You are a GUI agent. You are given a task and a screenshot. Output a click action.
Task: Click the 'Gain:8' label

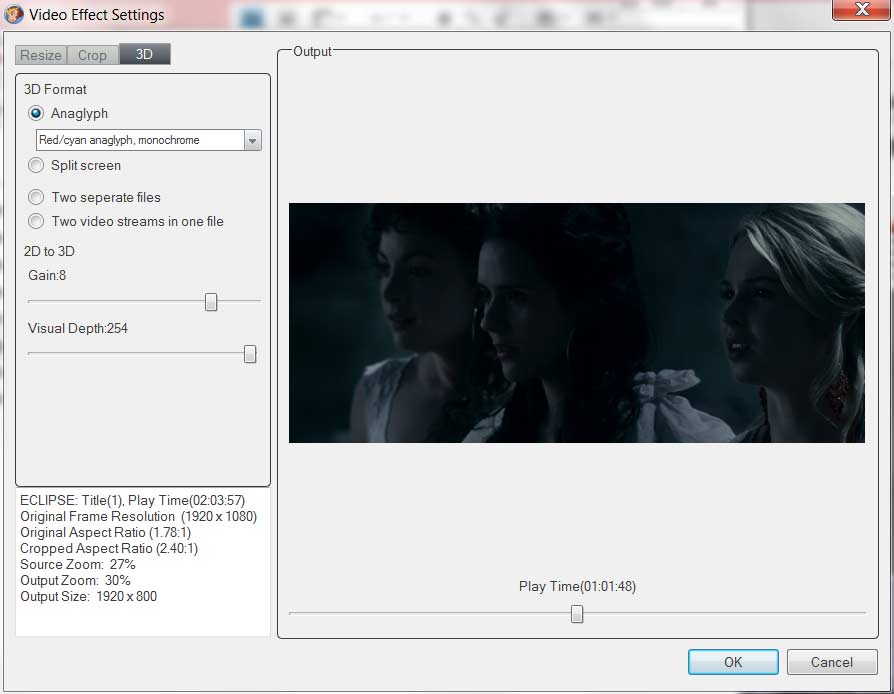click(47, 275)
